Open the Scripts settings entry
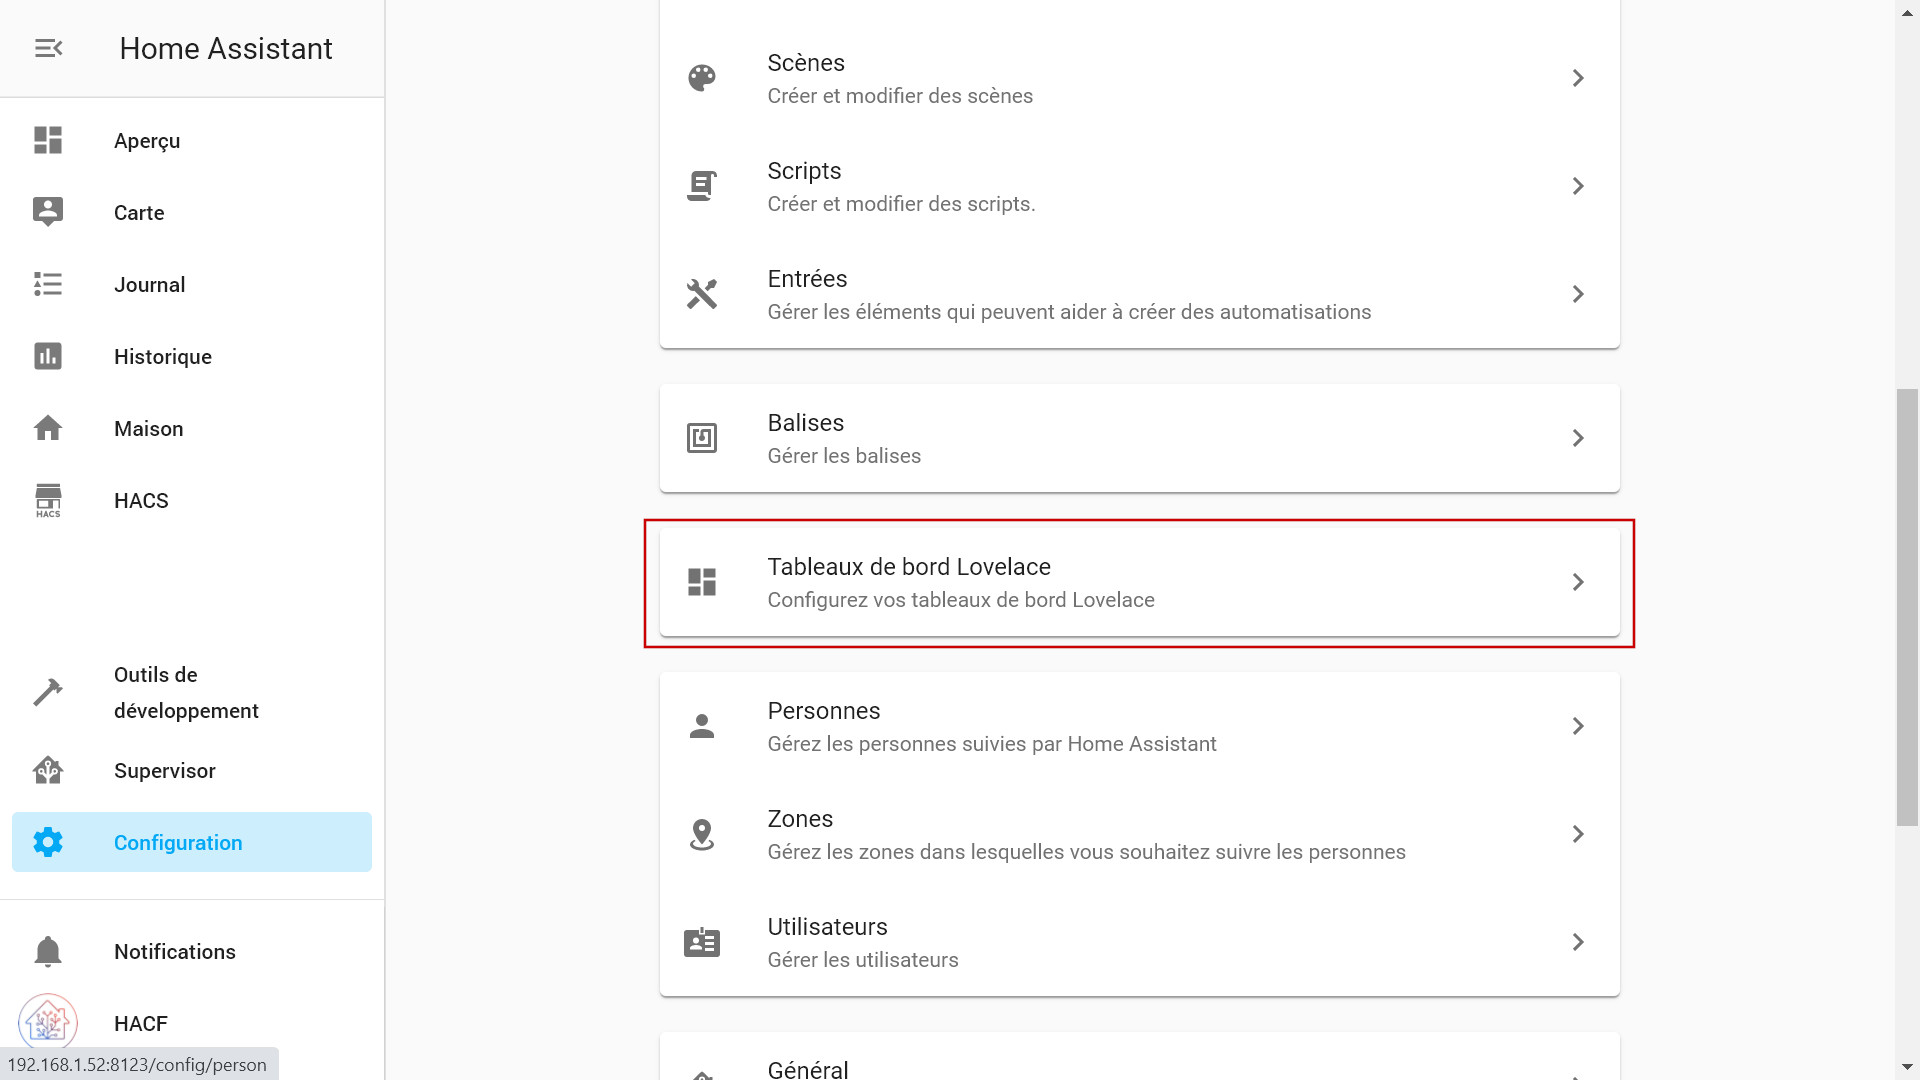 pyautogui.click(x=1140, y=186)
